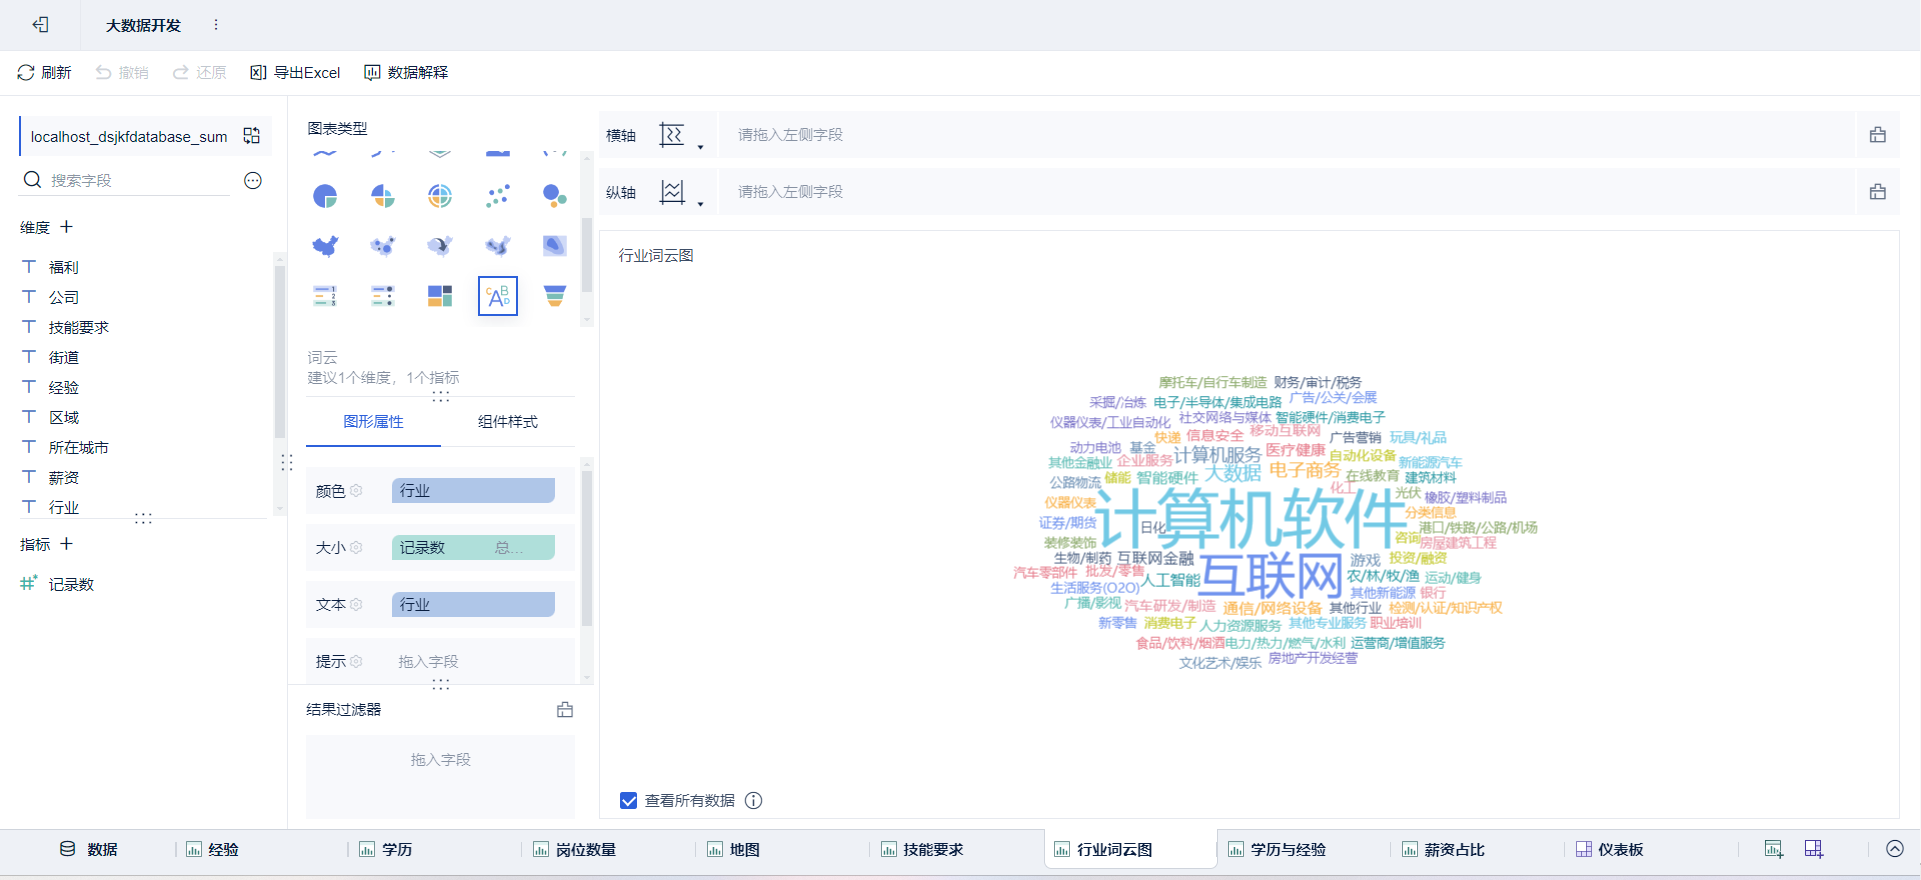The height and width of the screenshot is (880, 1921).
Task: Open the 横轴 axis type dropdown
Action: (x=681, y=136)
